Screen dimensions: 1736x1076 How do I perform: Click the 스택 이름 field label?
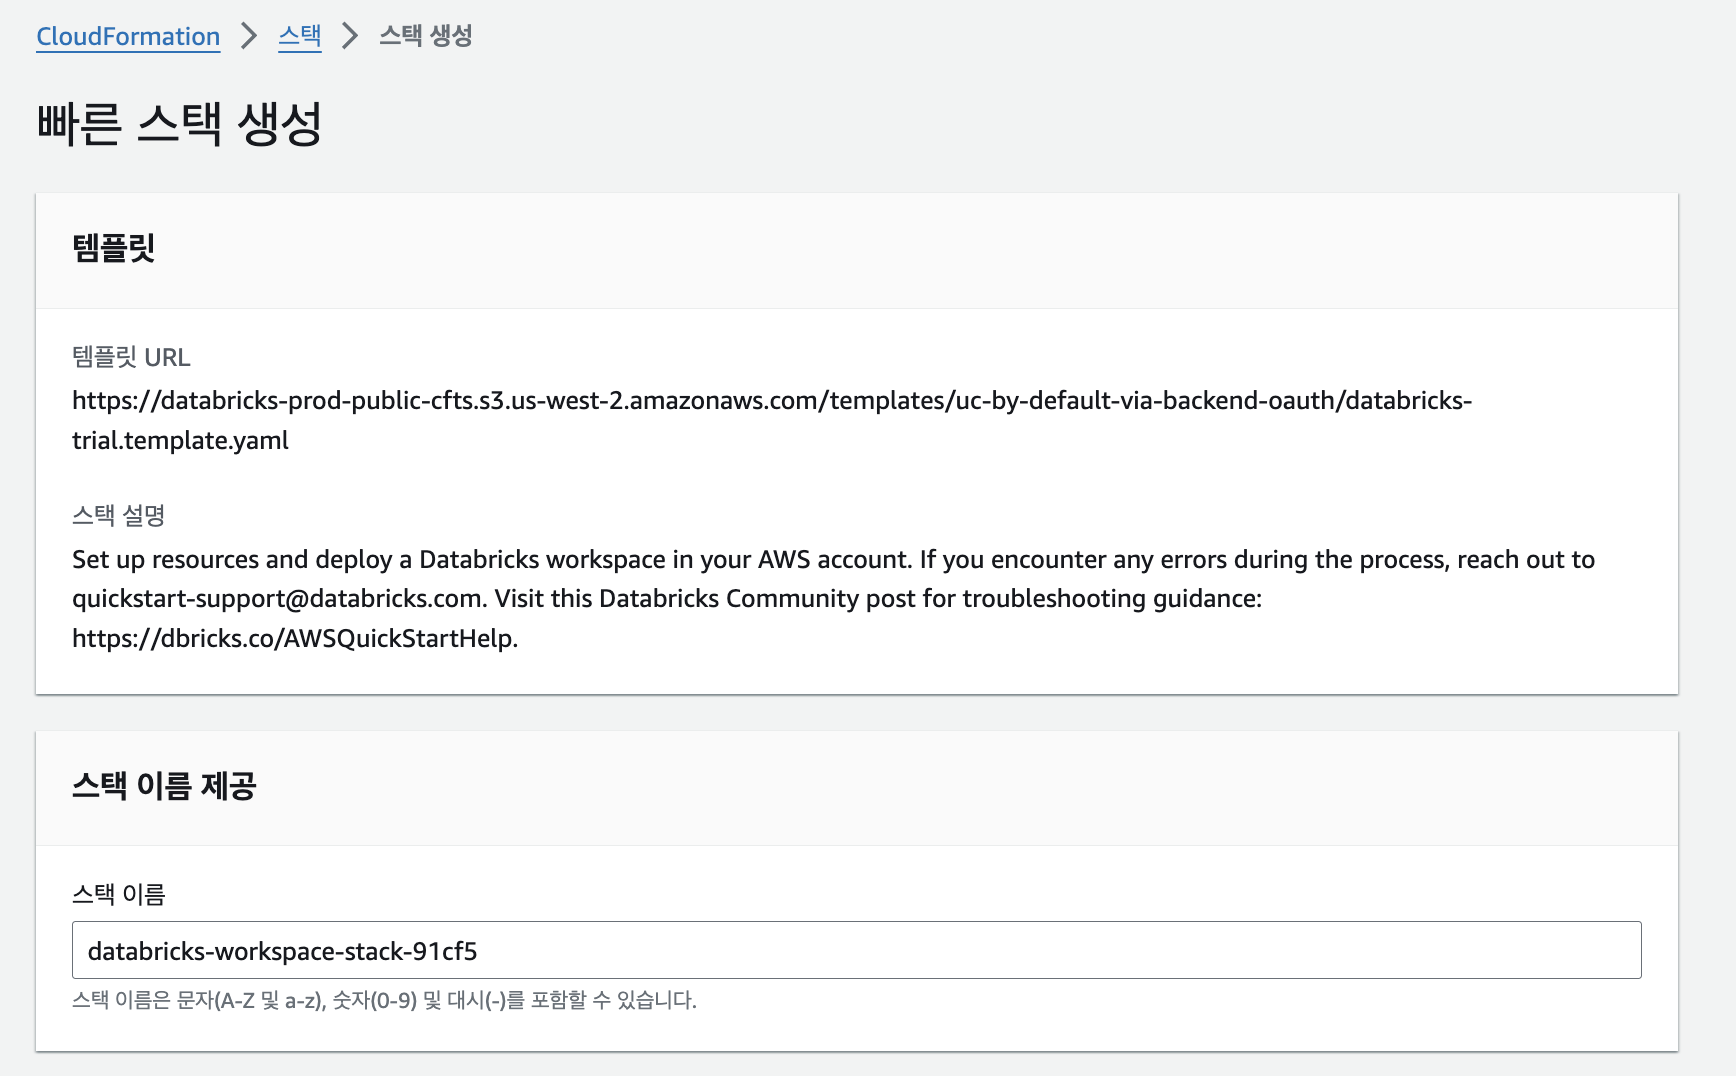click(x=118, y=894)
